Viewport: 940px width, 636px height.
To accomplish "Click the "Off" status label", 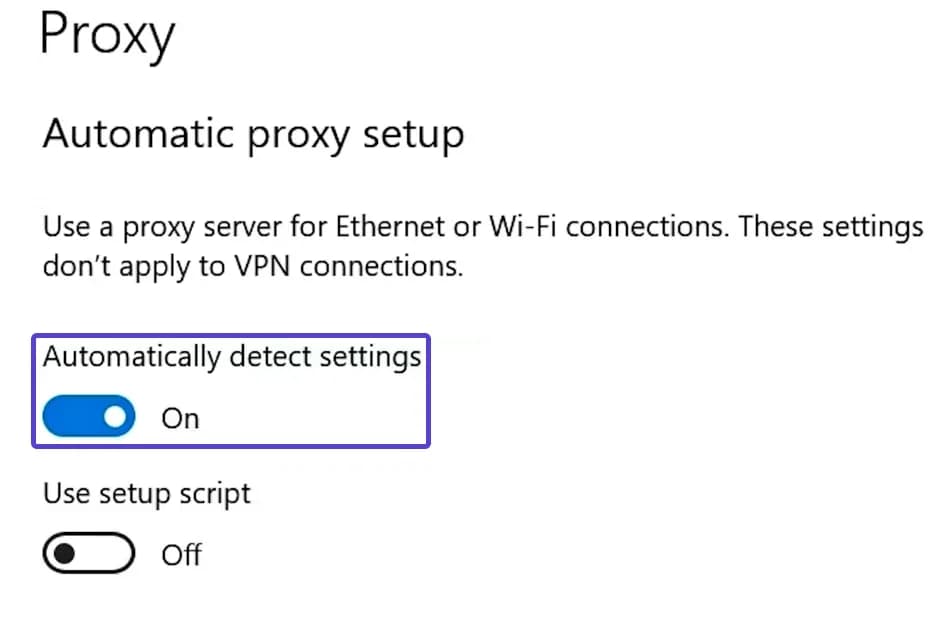I will pyautogui.click(x=181, y=554).
